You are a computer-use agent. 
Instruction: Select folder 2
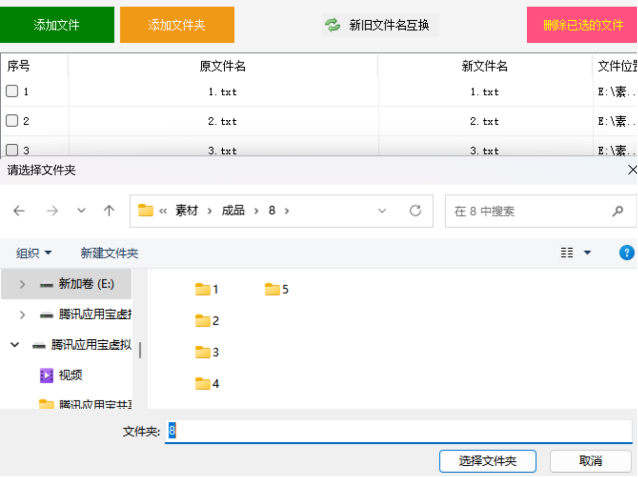207,321
